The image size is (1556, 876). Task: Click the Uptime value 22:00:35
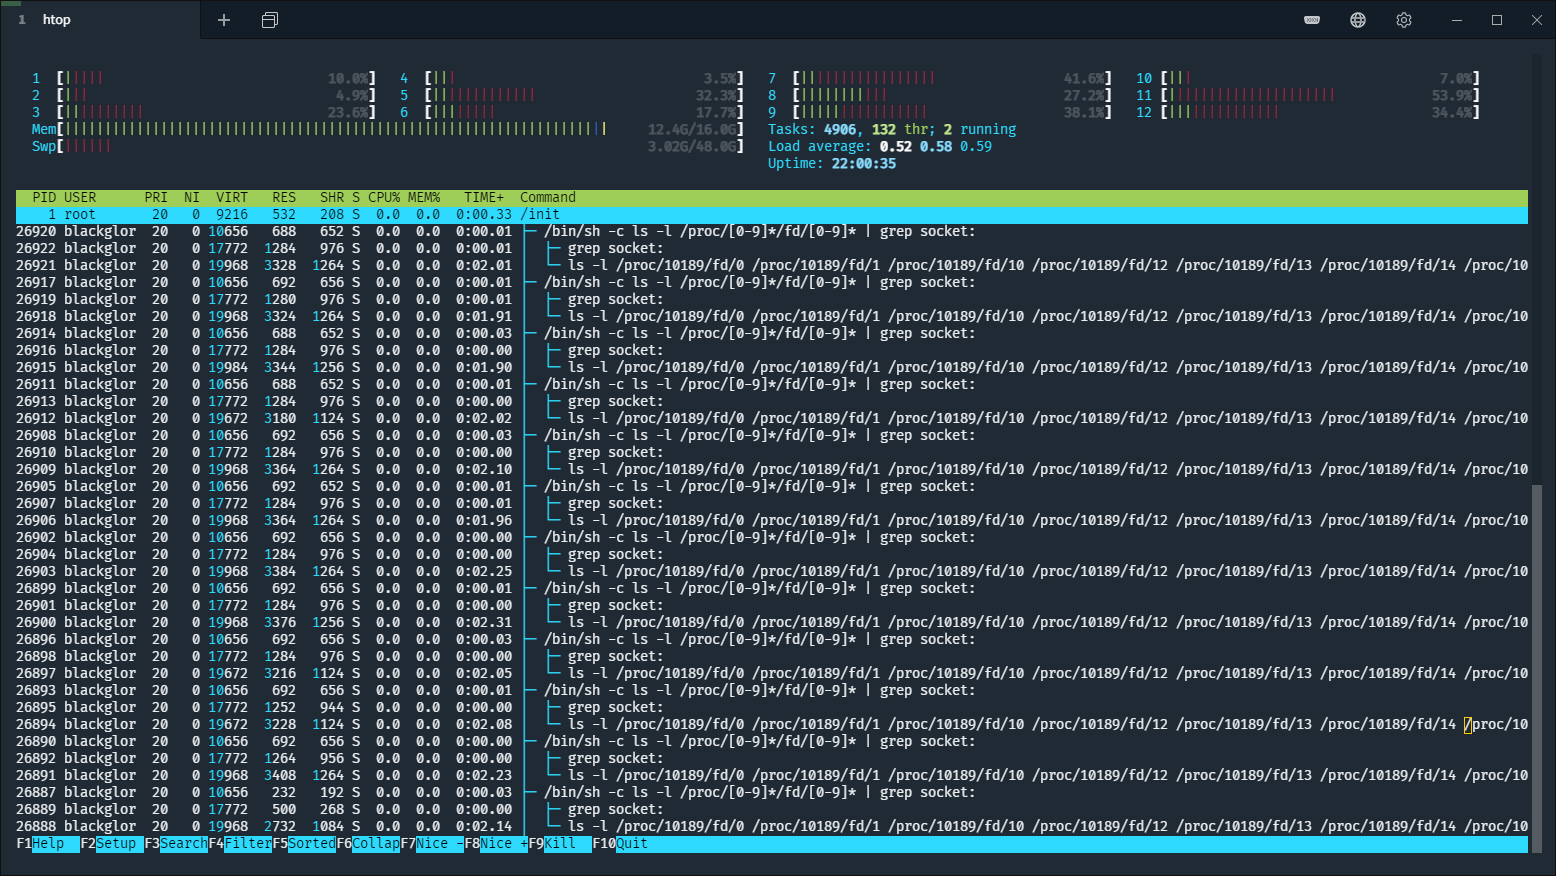coord(864,164)
